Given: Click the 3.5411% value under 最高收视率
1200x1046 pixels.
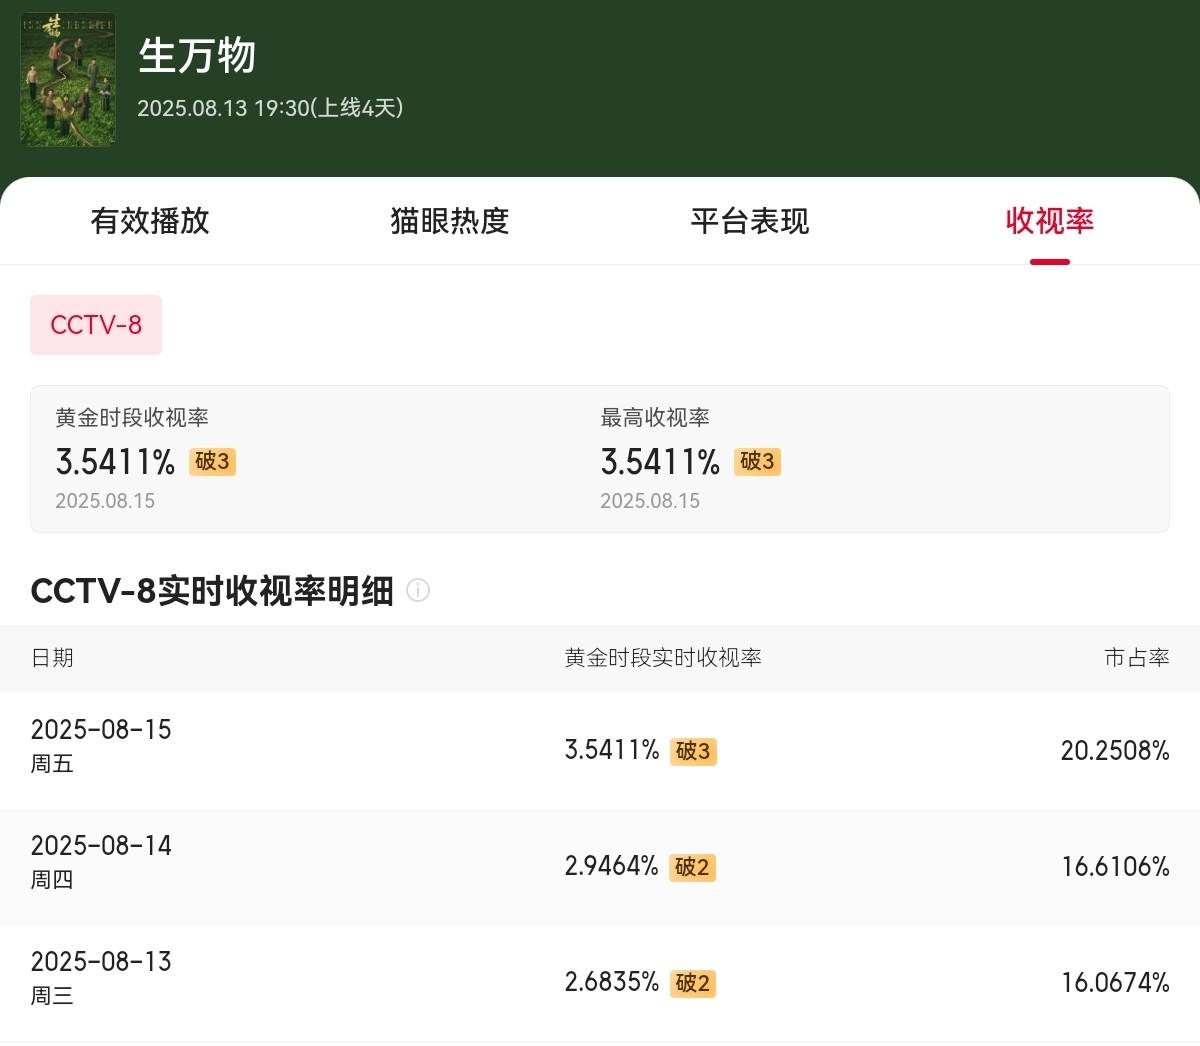Looking at the screenshot, I should (660, 462).
